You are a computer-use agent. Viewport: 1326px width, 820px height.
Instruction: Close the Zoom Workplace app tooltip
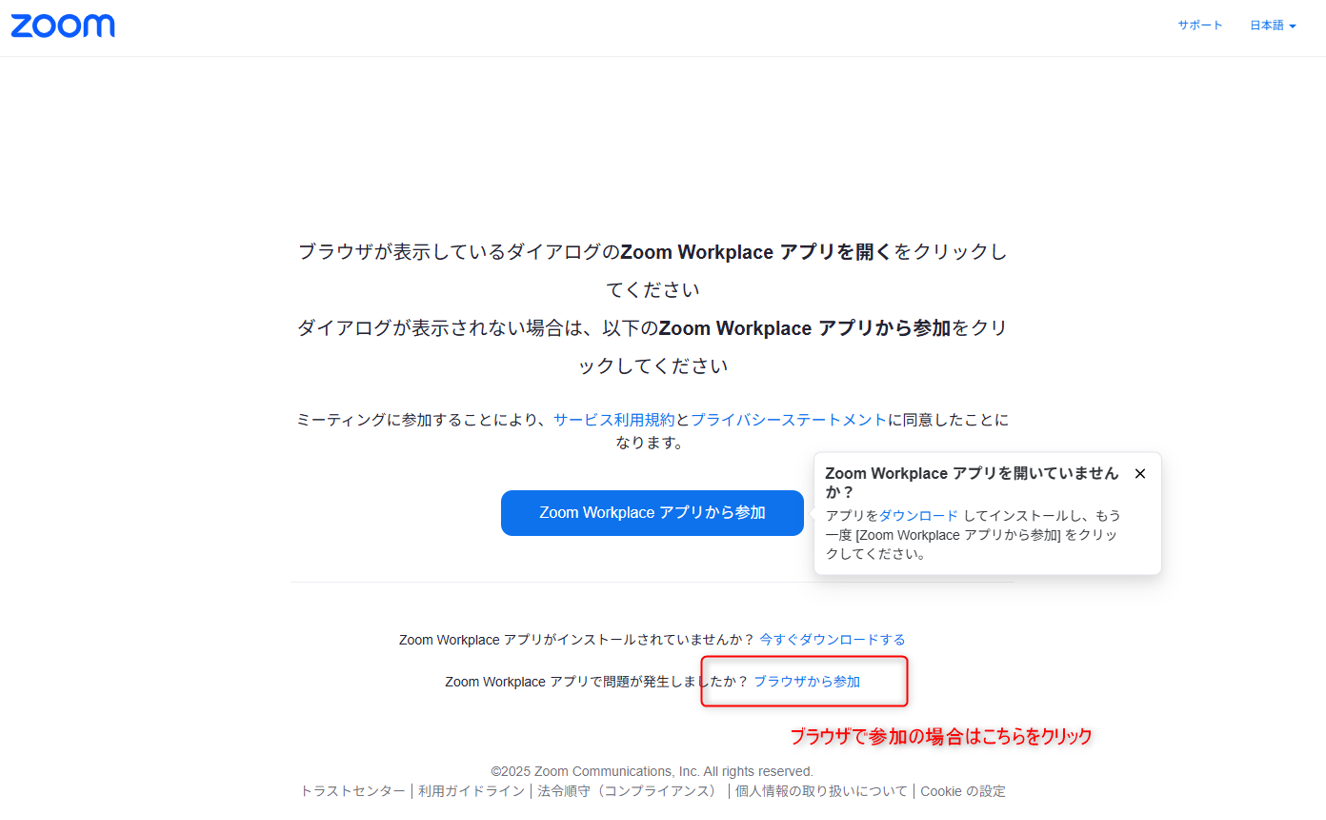click(1140, 474)
